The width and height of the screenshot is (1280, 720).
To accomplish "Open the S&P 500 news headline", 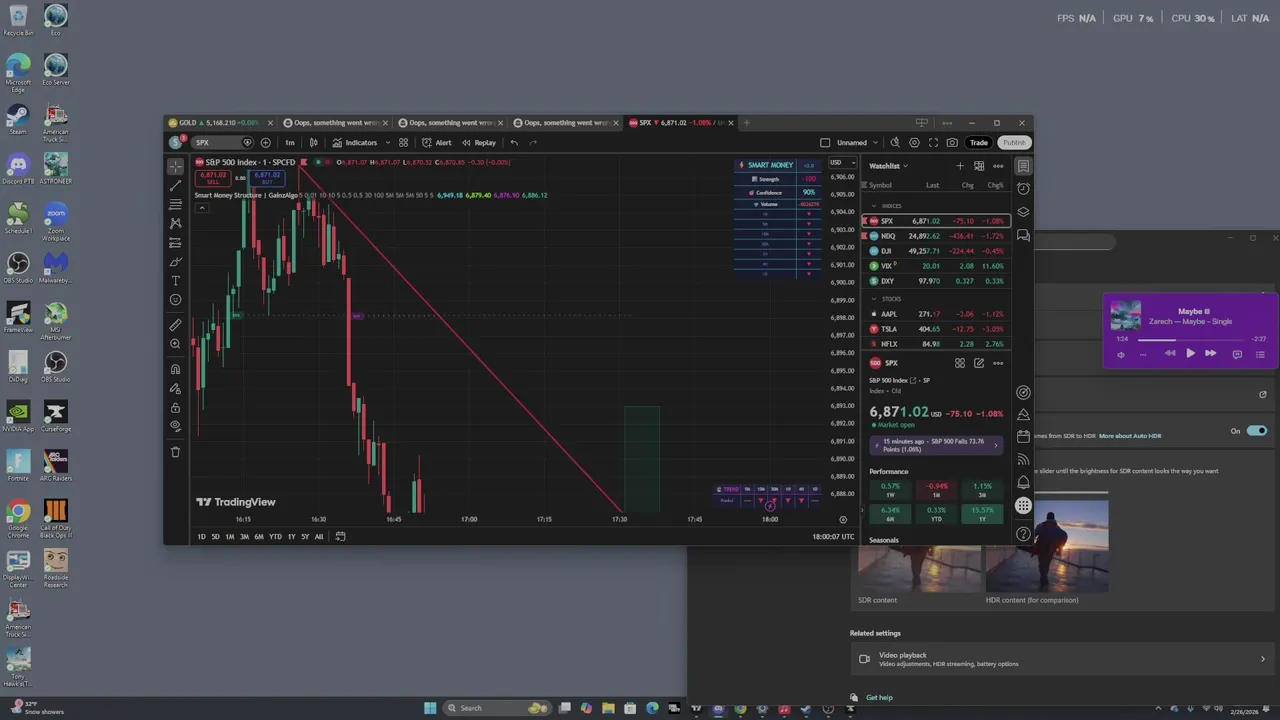I will click(936, 445).
